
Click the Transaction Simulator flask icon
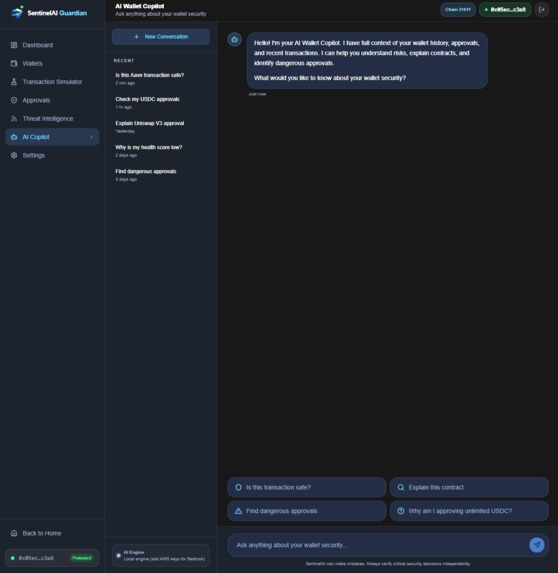14,81
